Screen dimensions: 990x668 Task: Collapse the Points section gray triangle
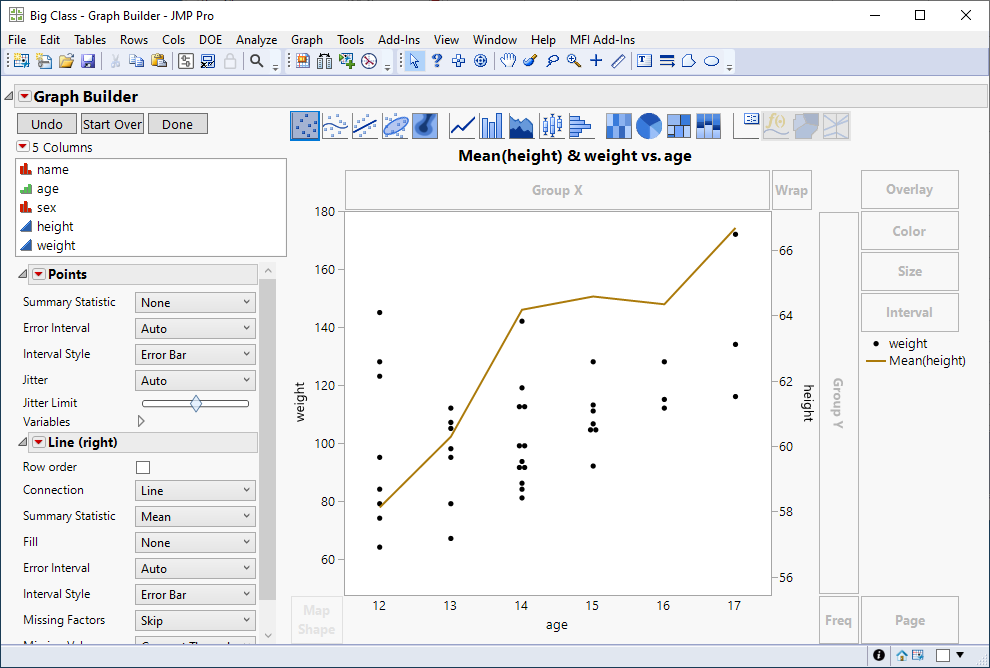tap(23, 274)
